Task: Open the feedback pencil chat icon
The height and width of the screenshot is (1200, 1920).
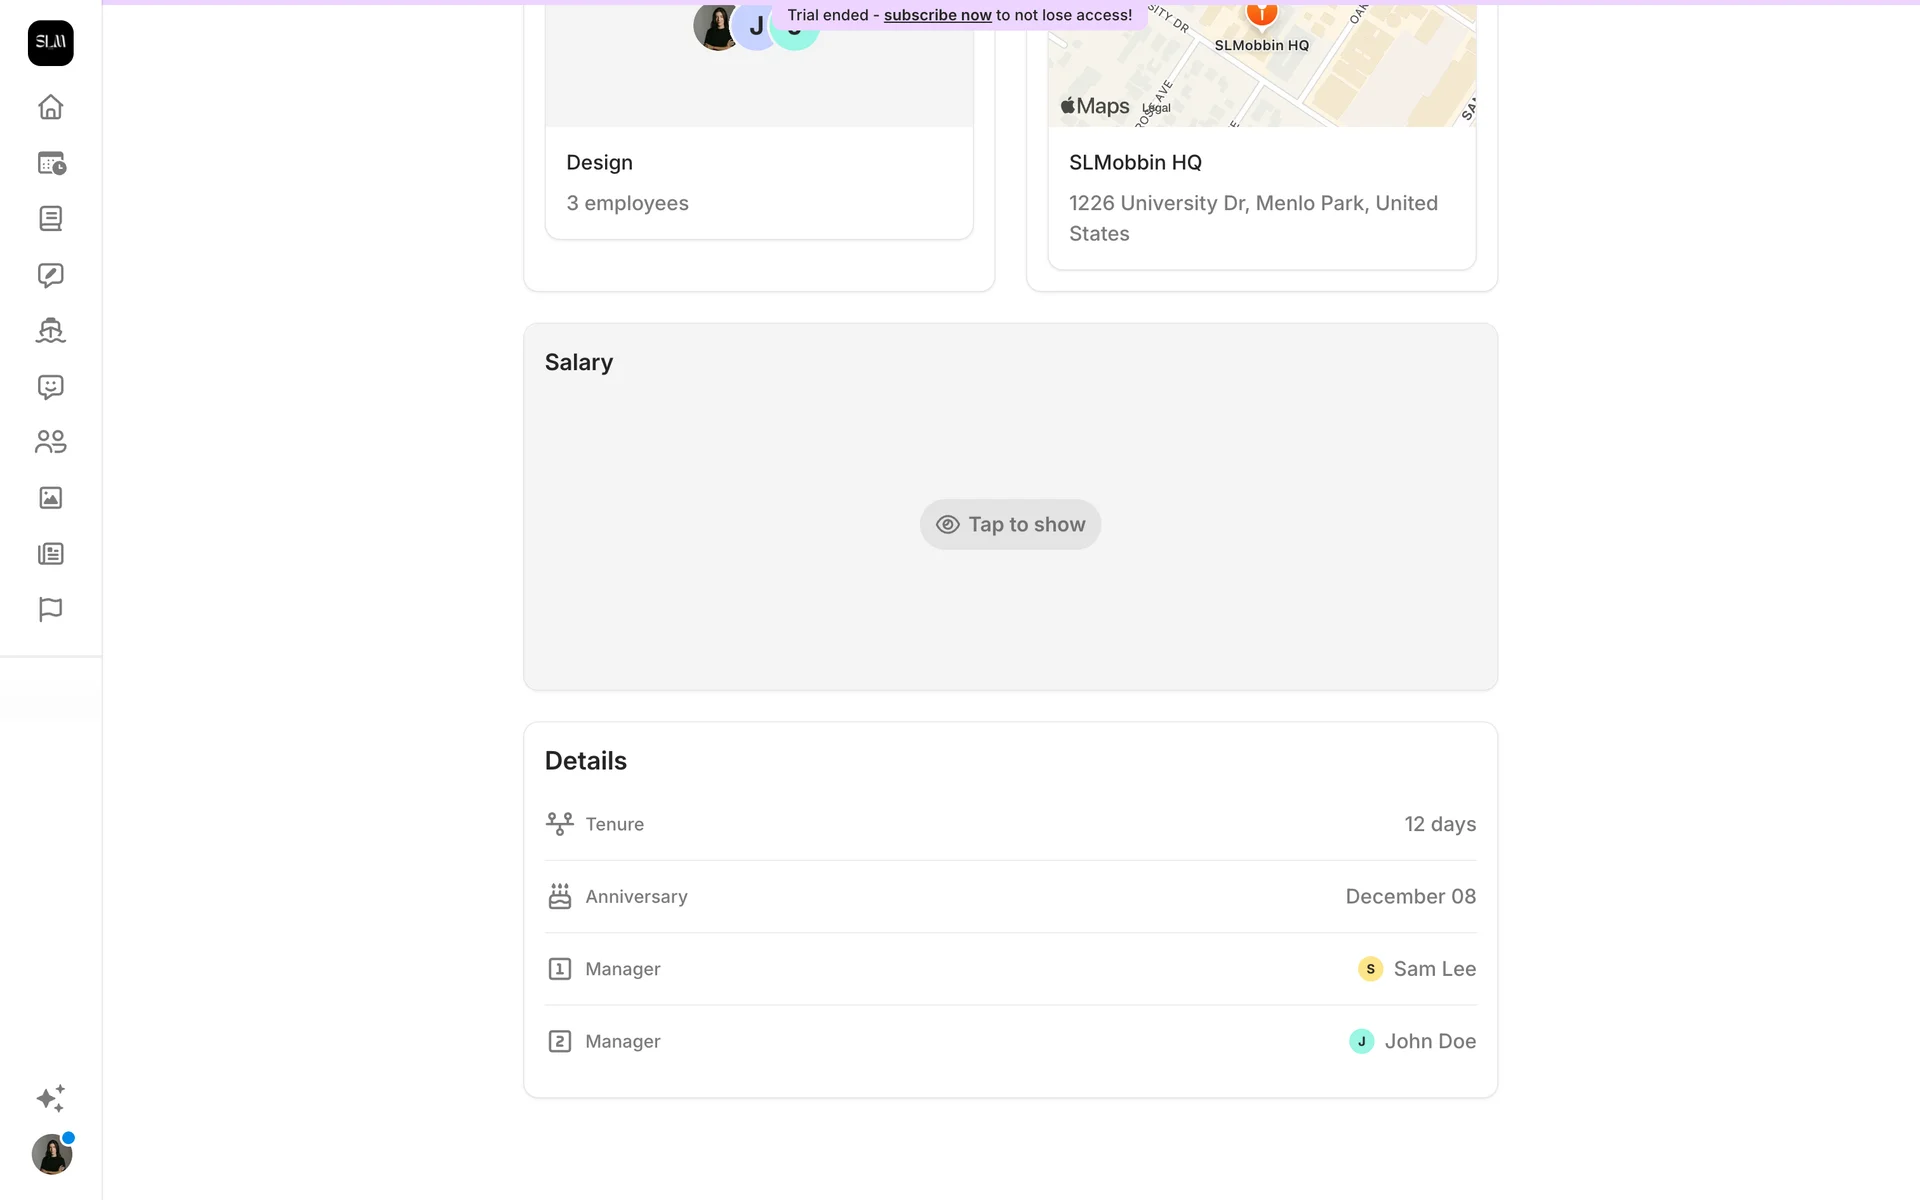Action: [x=51, y=275]
